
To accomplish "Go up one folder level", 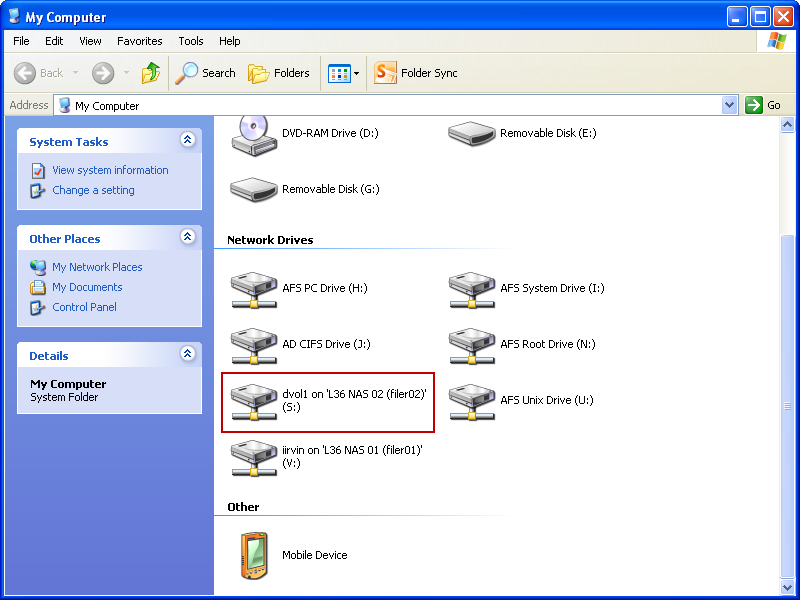I will (x=151, y=73).
